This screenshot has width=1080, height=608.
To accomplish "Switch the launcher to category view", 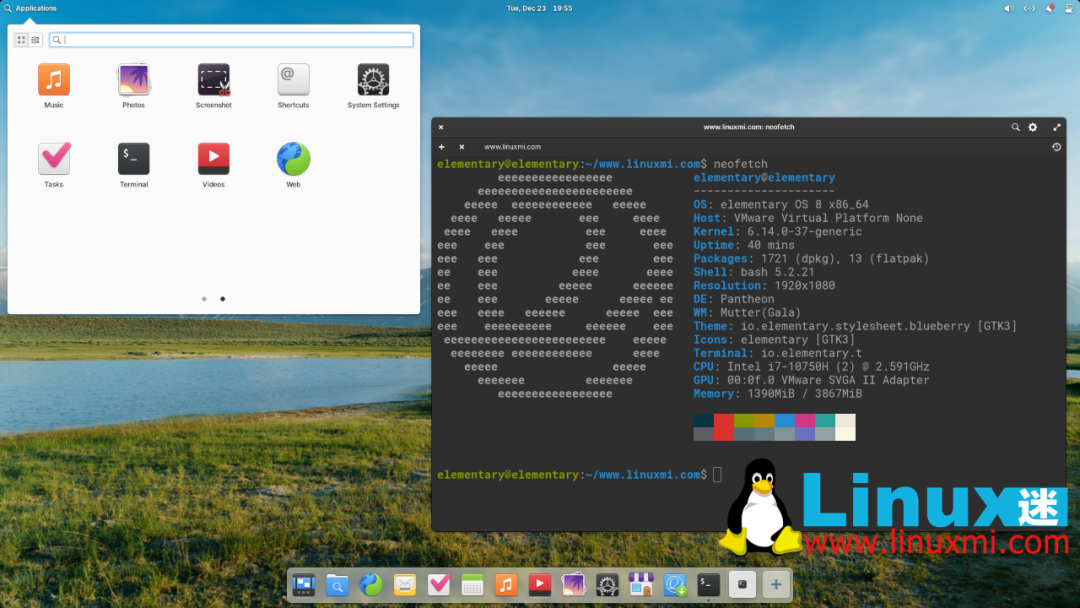I will point(36,39).
